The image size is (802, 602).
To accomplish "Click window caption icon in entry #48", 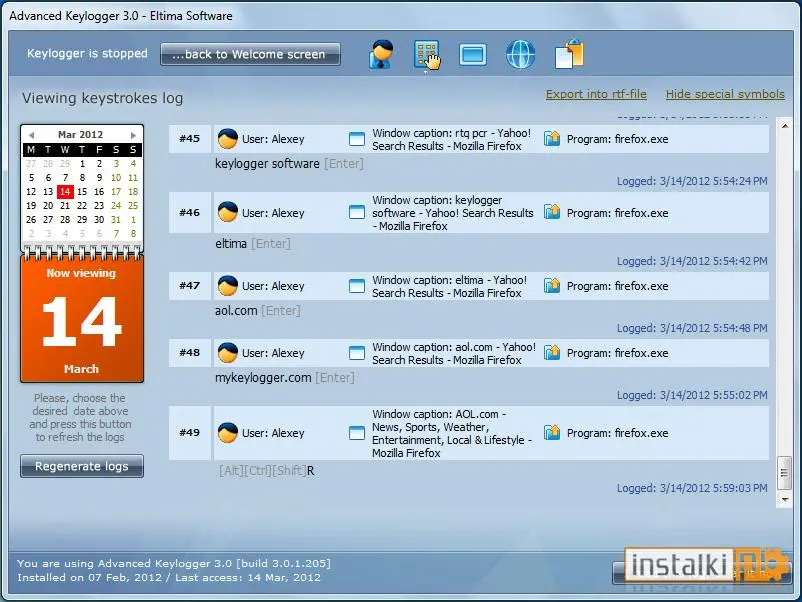I will [x=357, y=352].
